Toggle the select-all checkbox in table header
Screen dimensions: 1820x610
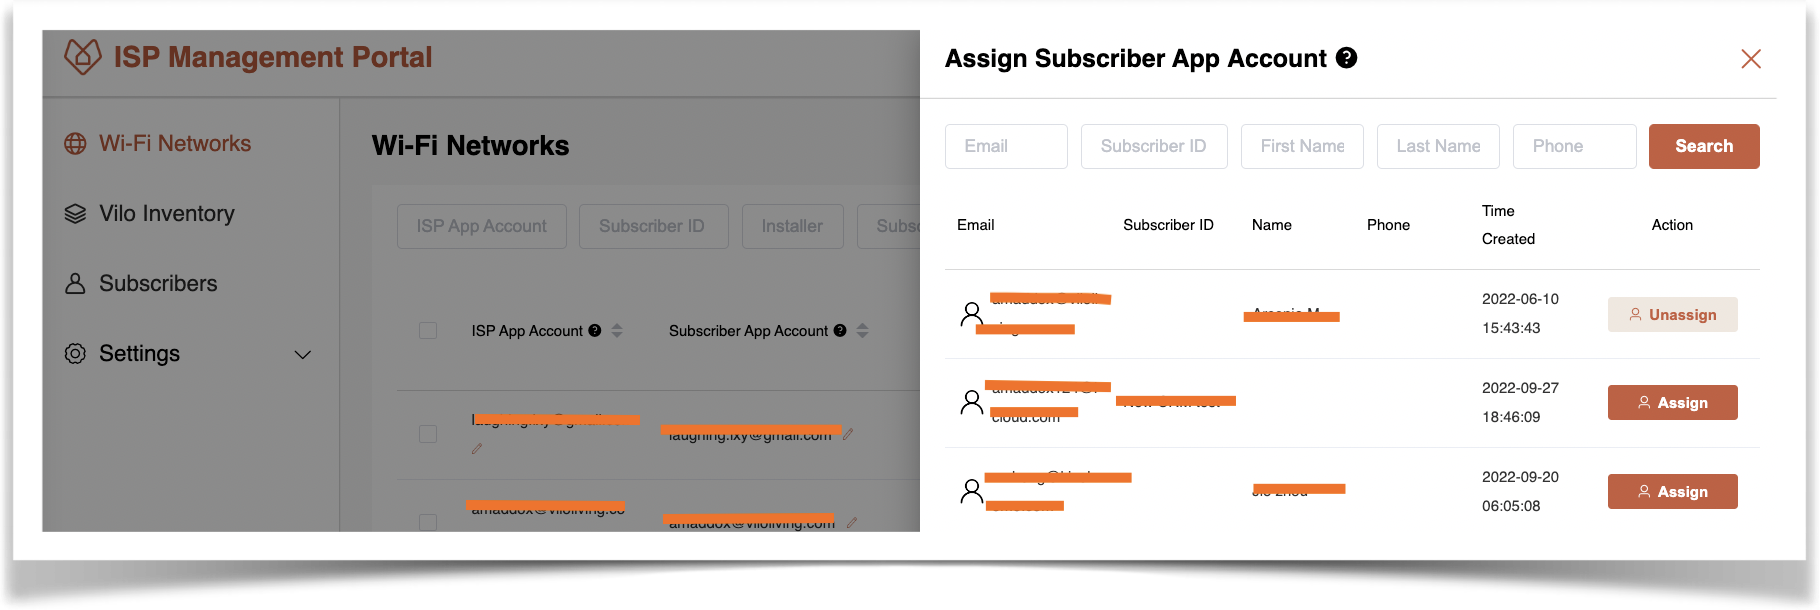pyautogui.click(x=428, y=330)
